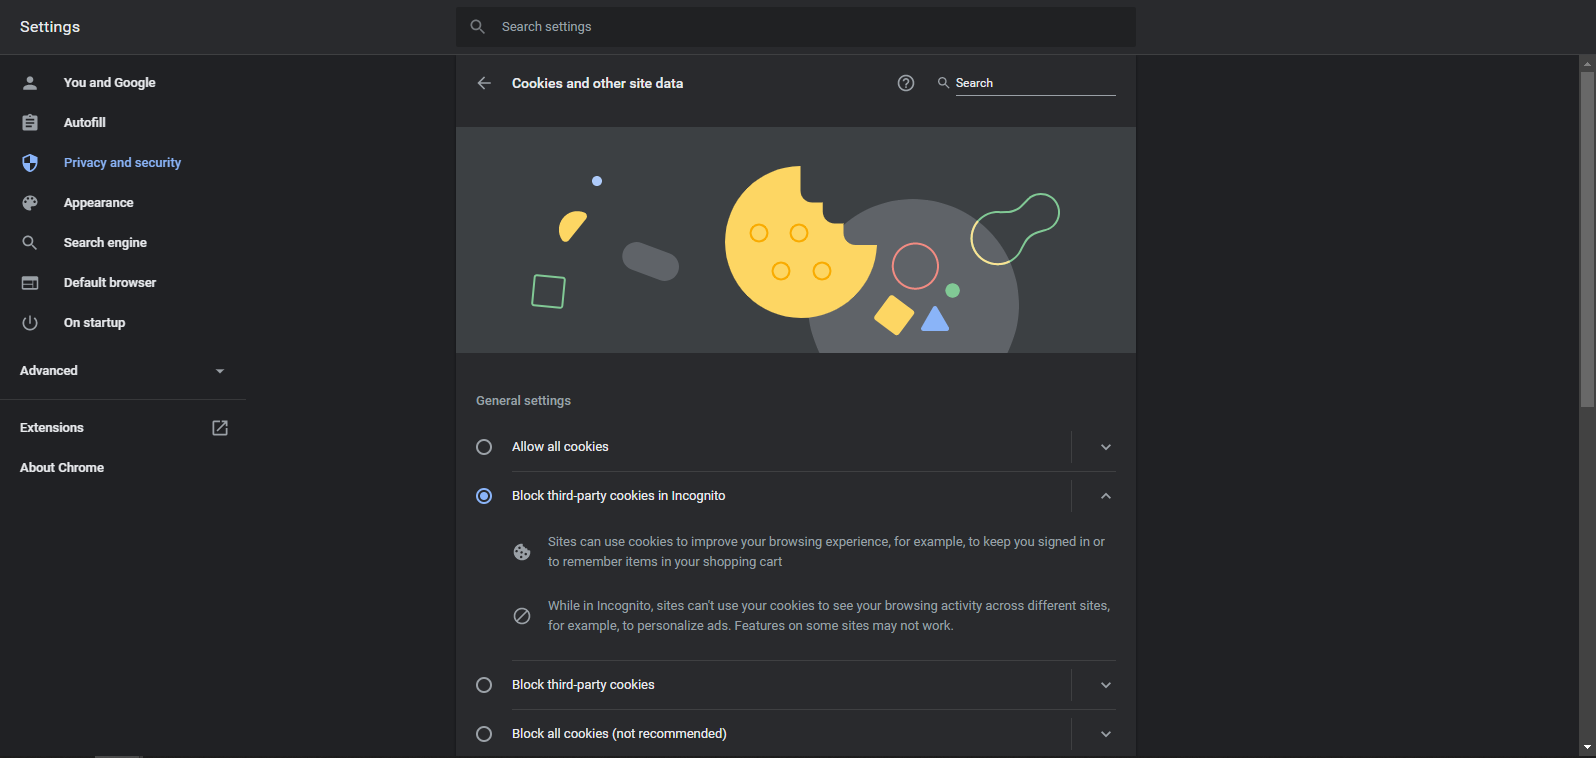This screenshot has height=758, width=1596.
Task: Click the Appearance palette icon
Action: [30, 203]
